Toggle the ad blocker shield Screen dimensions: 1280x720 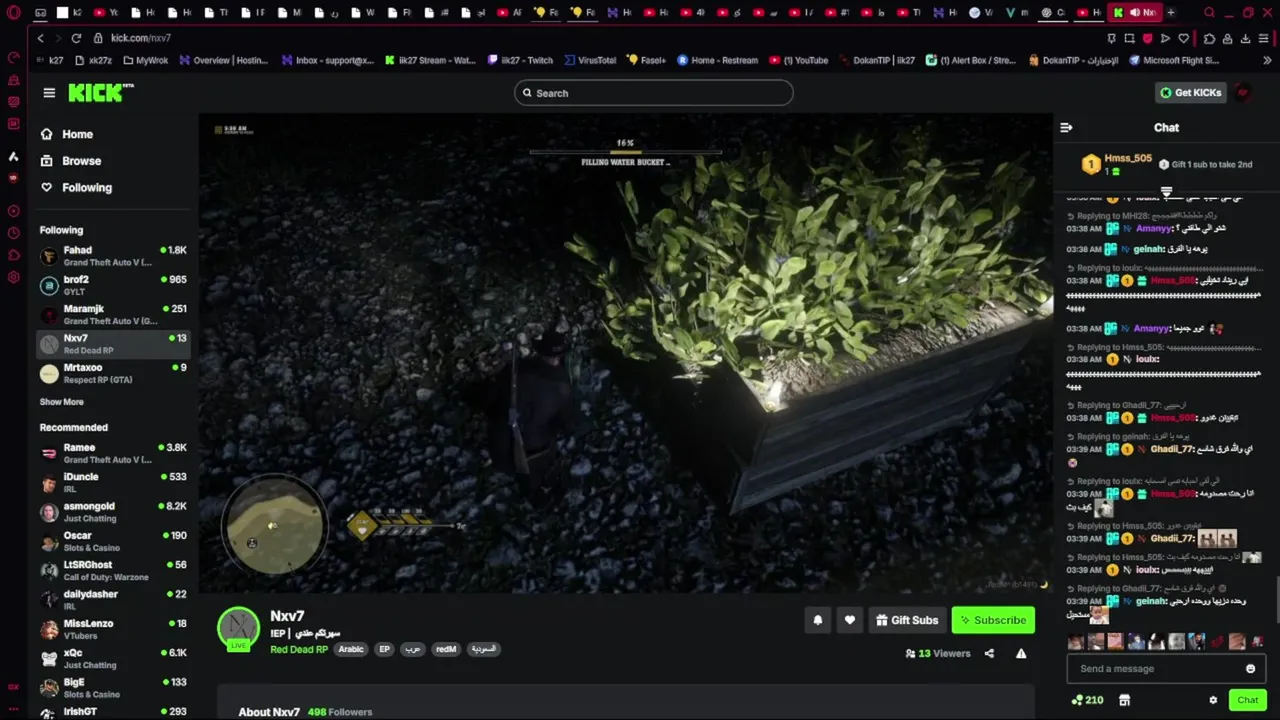[1147, 38]
